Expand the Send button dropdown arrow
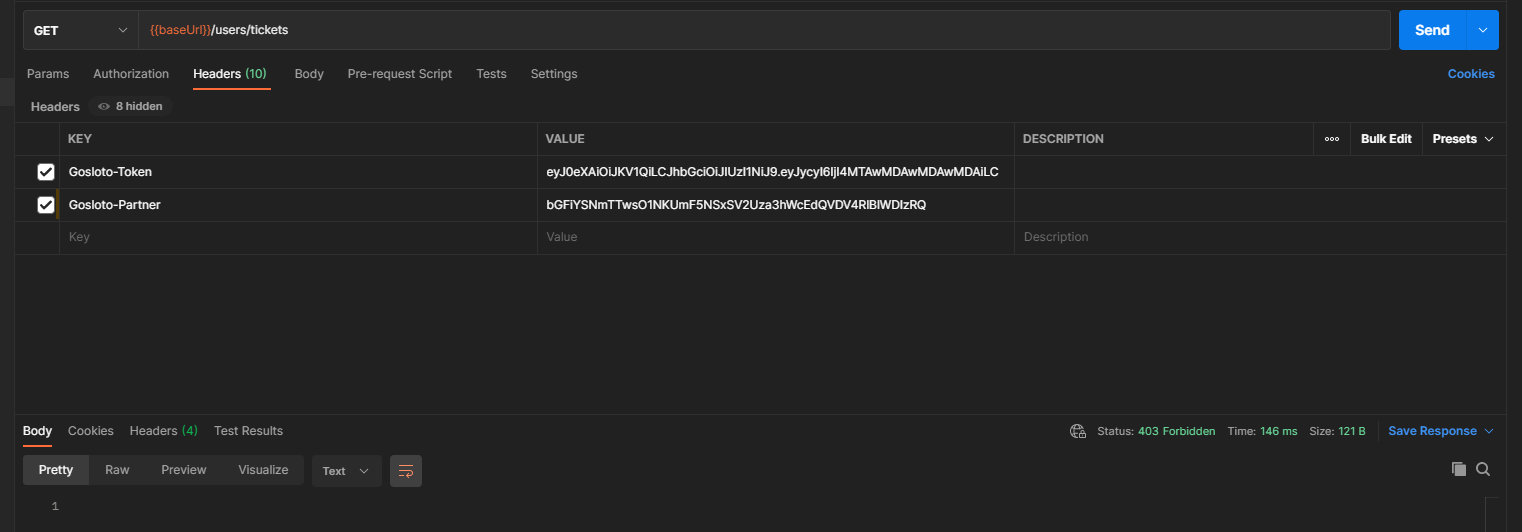The image size is (1522, 532). pyautogui.click(x=1482, y=30)
